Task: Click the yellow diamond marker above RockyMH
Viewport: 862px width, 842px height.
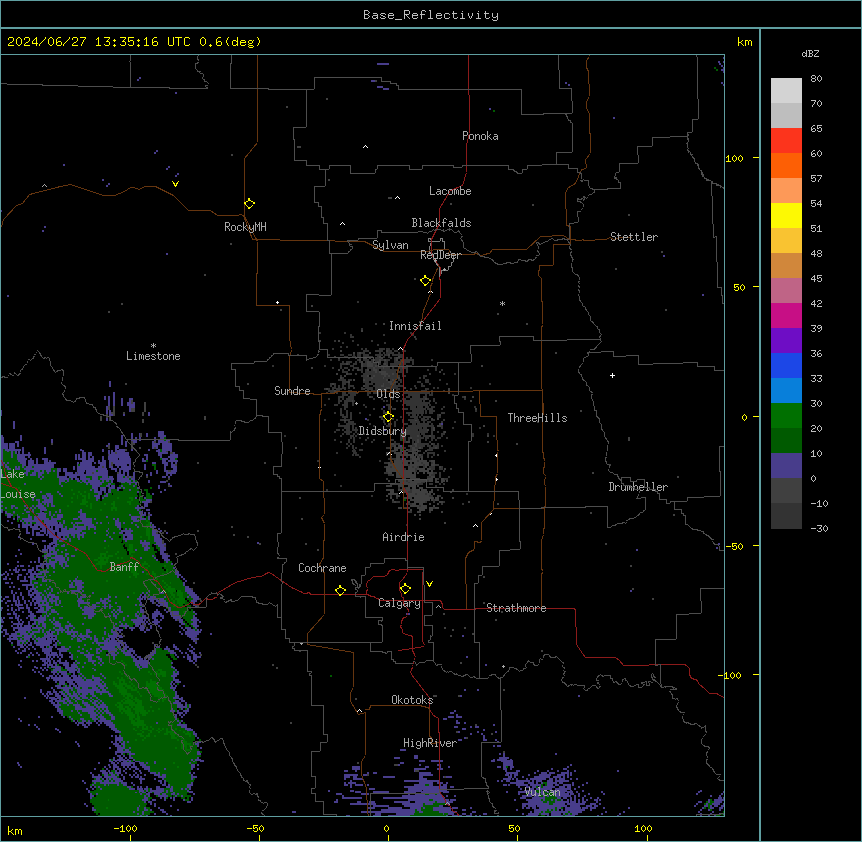Action: [249, 204]
